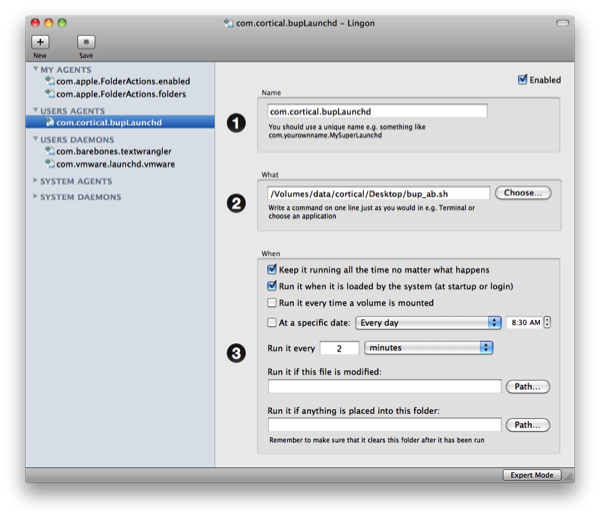
Task: Expand the SYSTEM DAEMONS section
Action: click(x=35, y=196)
